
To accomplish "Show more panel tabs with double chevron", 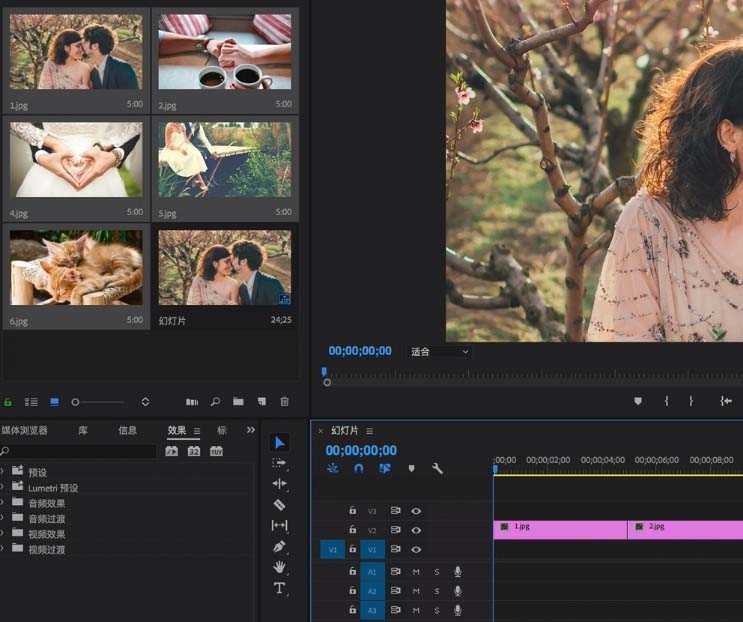I will click(251, 430).
